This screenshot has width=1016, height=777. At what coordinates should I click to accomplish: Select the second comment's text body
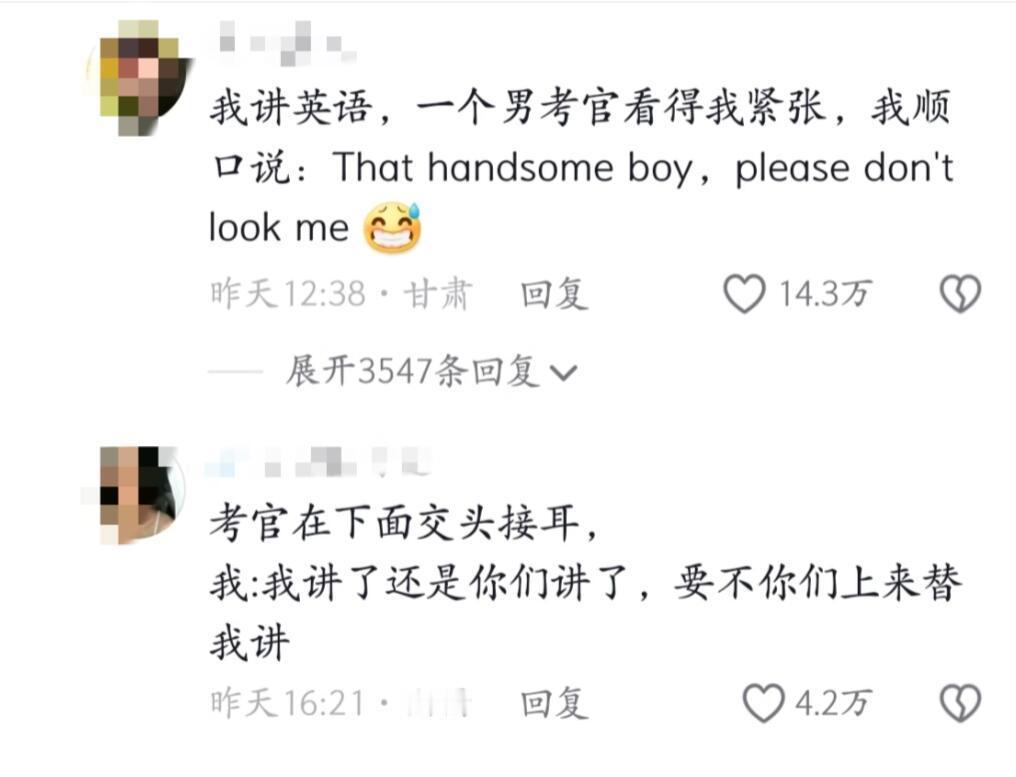(585, 581)
